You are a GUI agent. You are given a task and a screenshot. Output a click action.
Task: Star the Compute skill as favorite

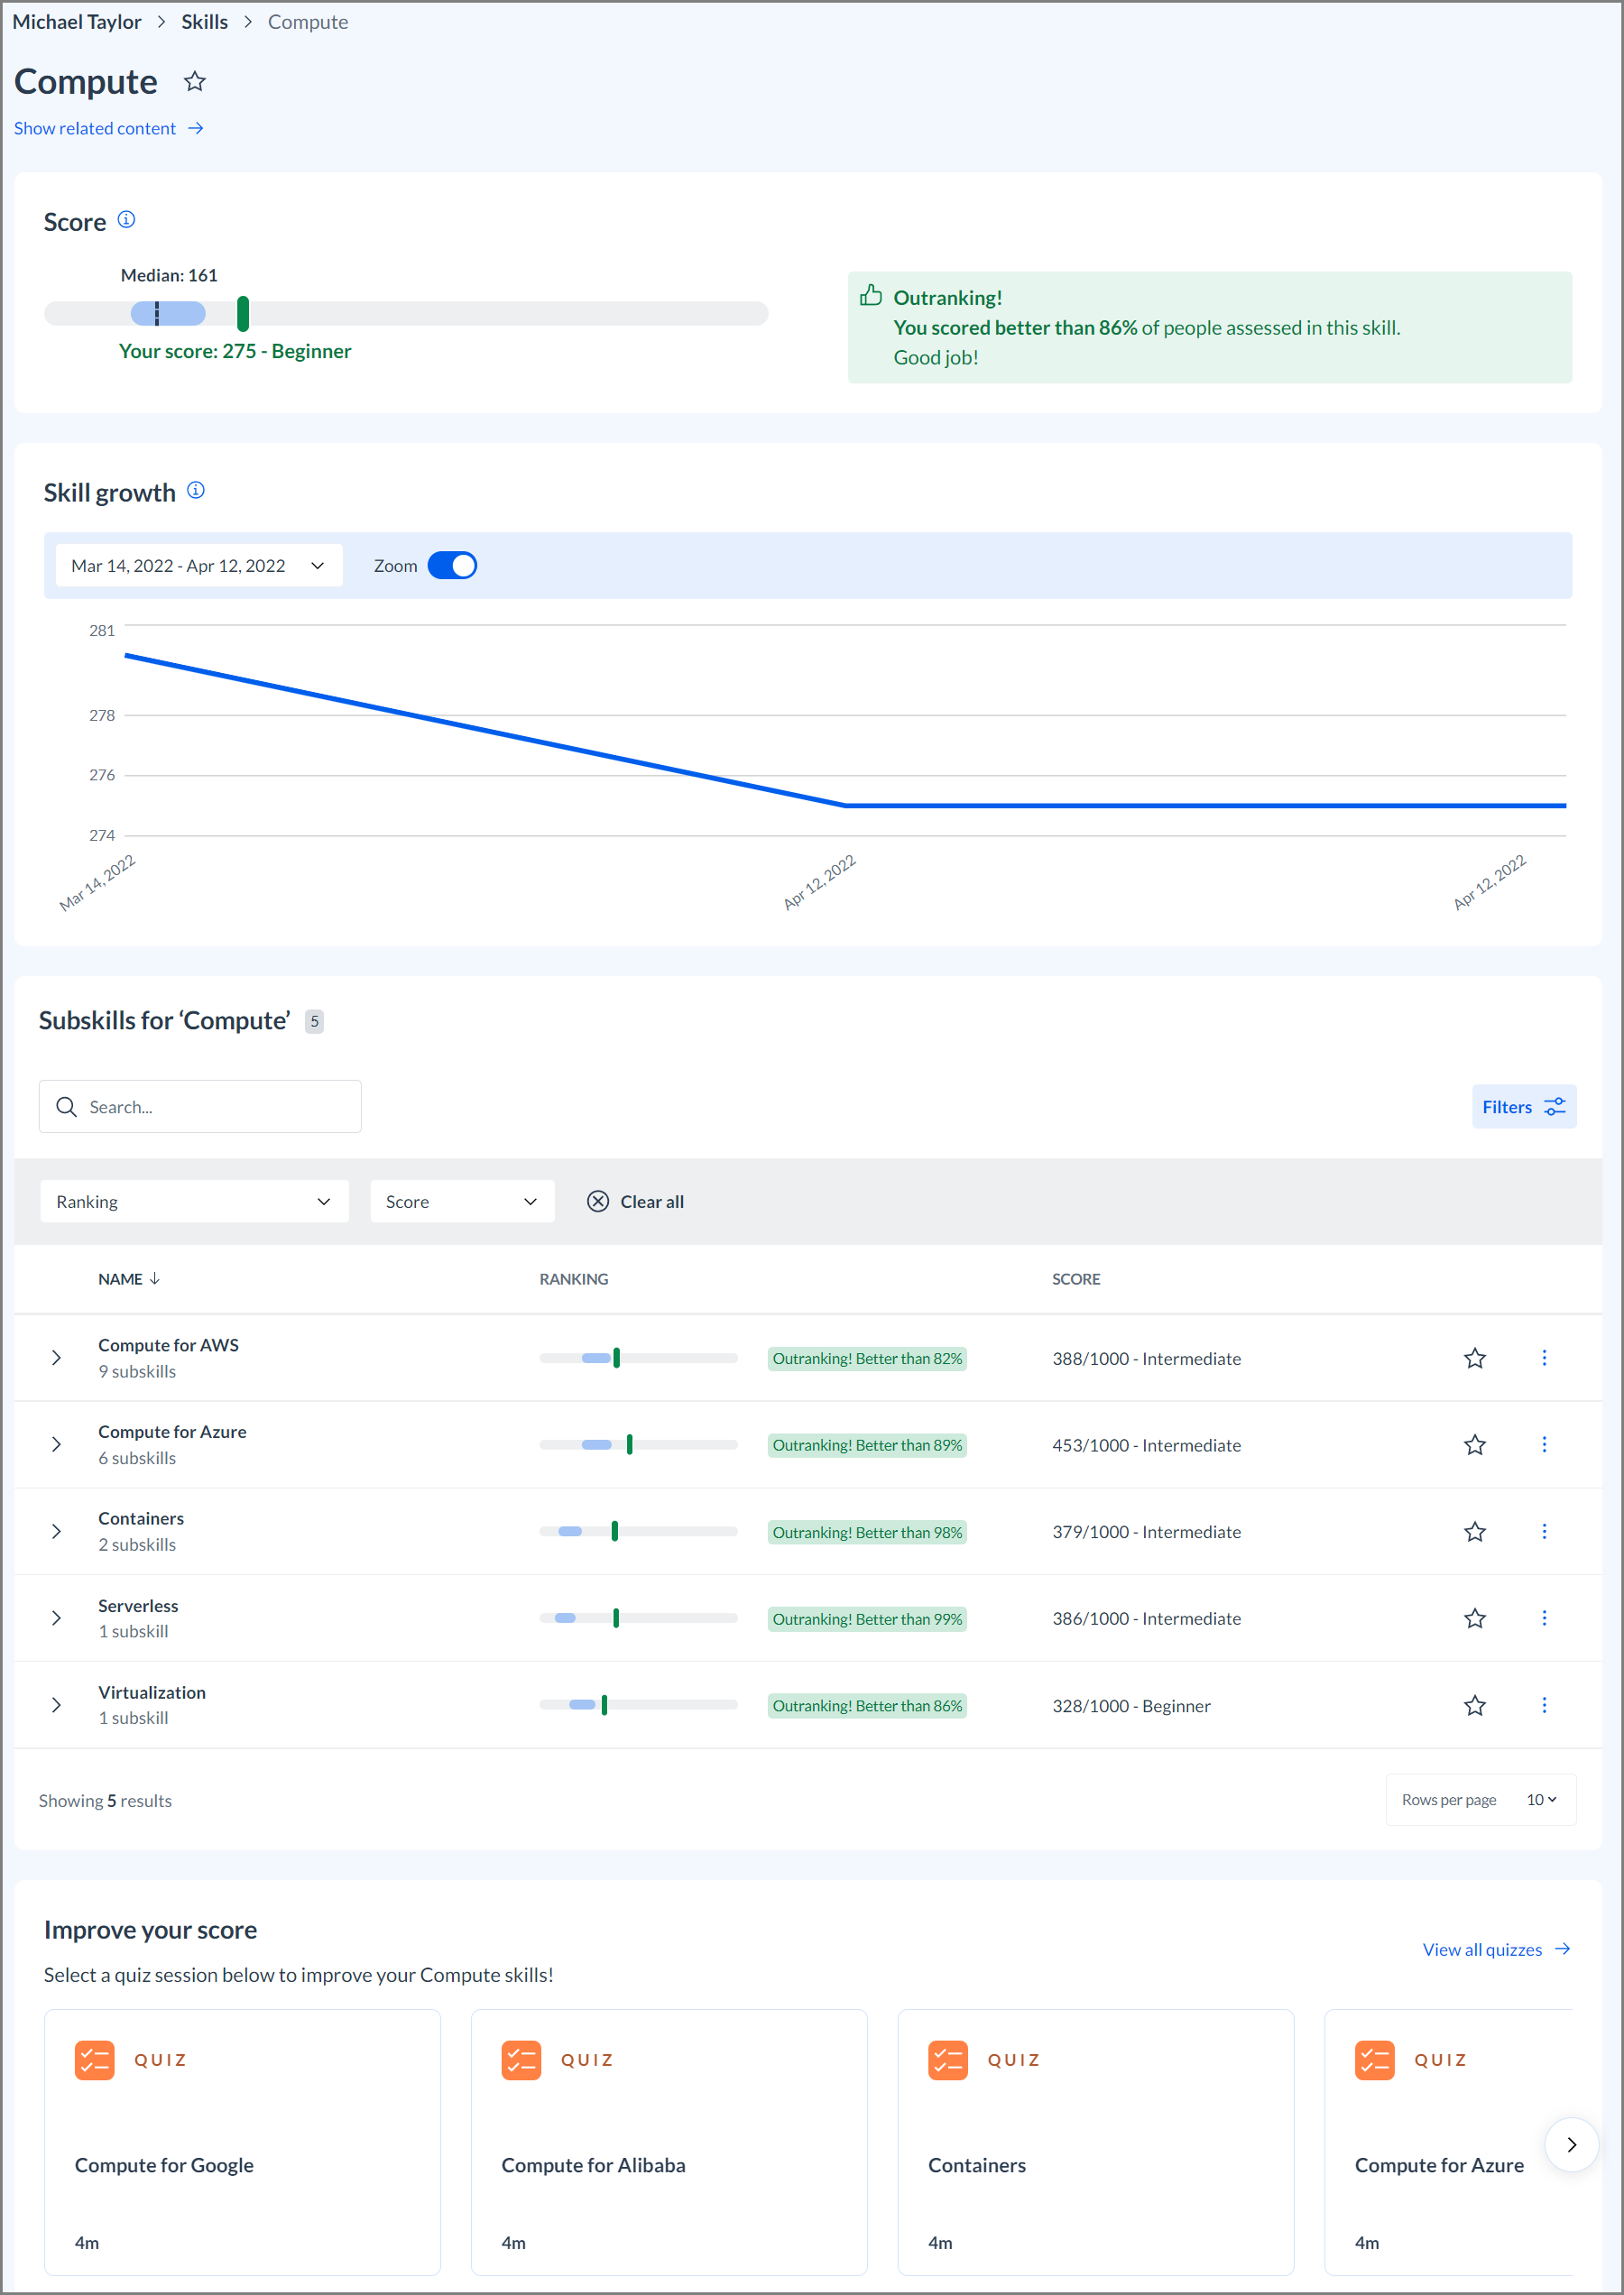[x=195, y=82]
